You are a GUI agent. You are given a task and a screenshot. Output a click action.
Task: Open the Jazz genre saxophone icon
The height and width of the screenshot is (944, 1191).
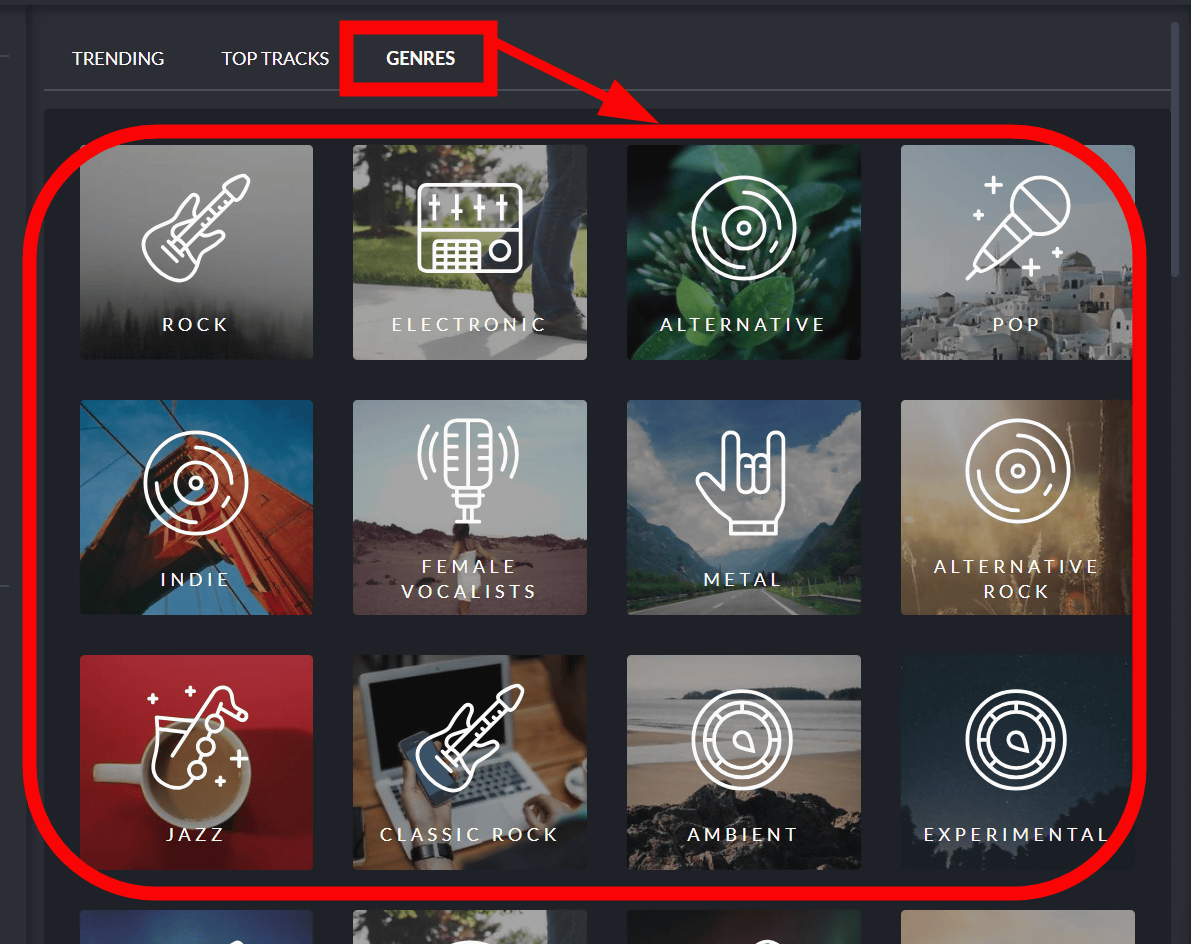click(197, 737)
